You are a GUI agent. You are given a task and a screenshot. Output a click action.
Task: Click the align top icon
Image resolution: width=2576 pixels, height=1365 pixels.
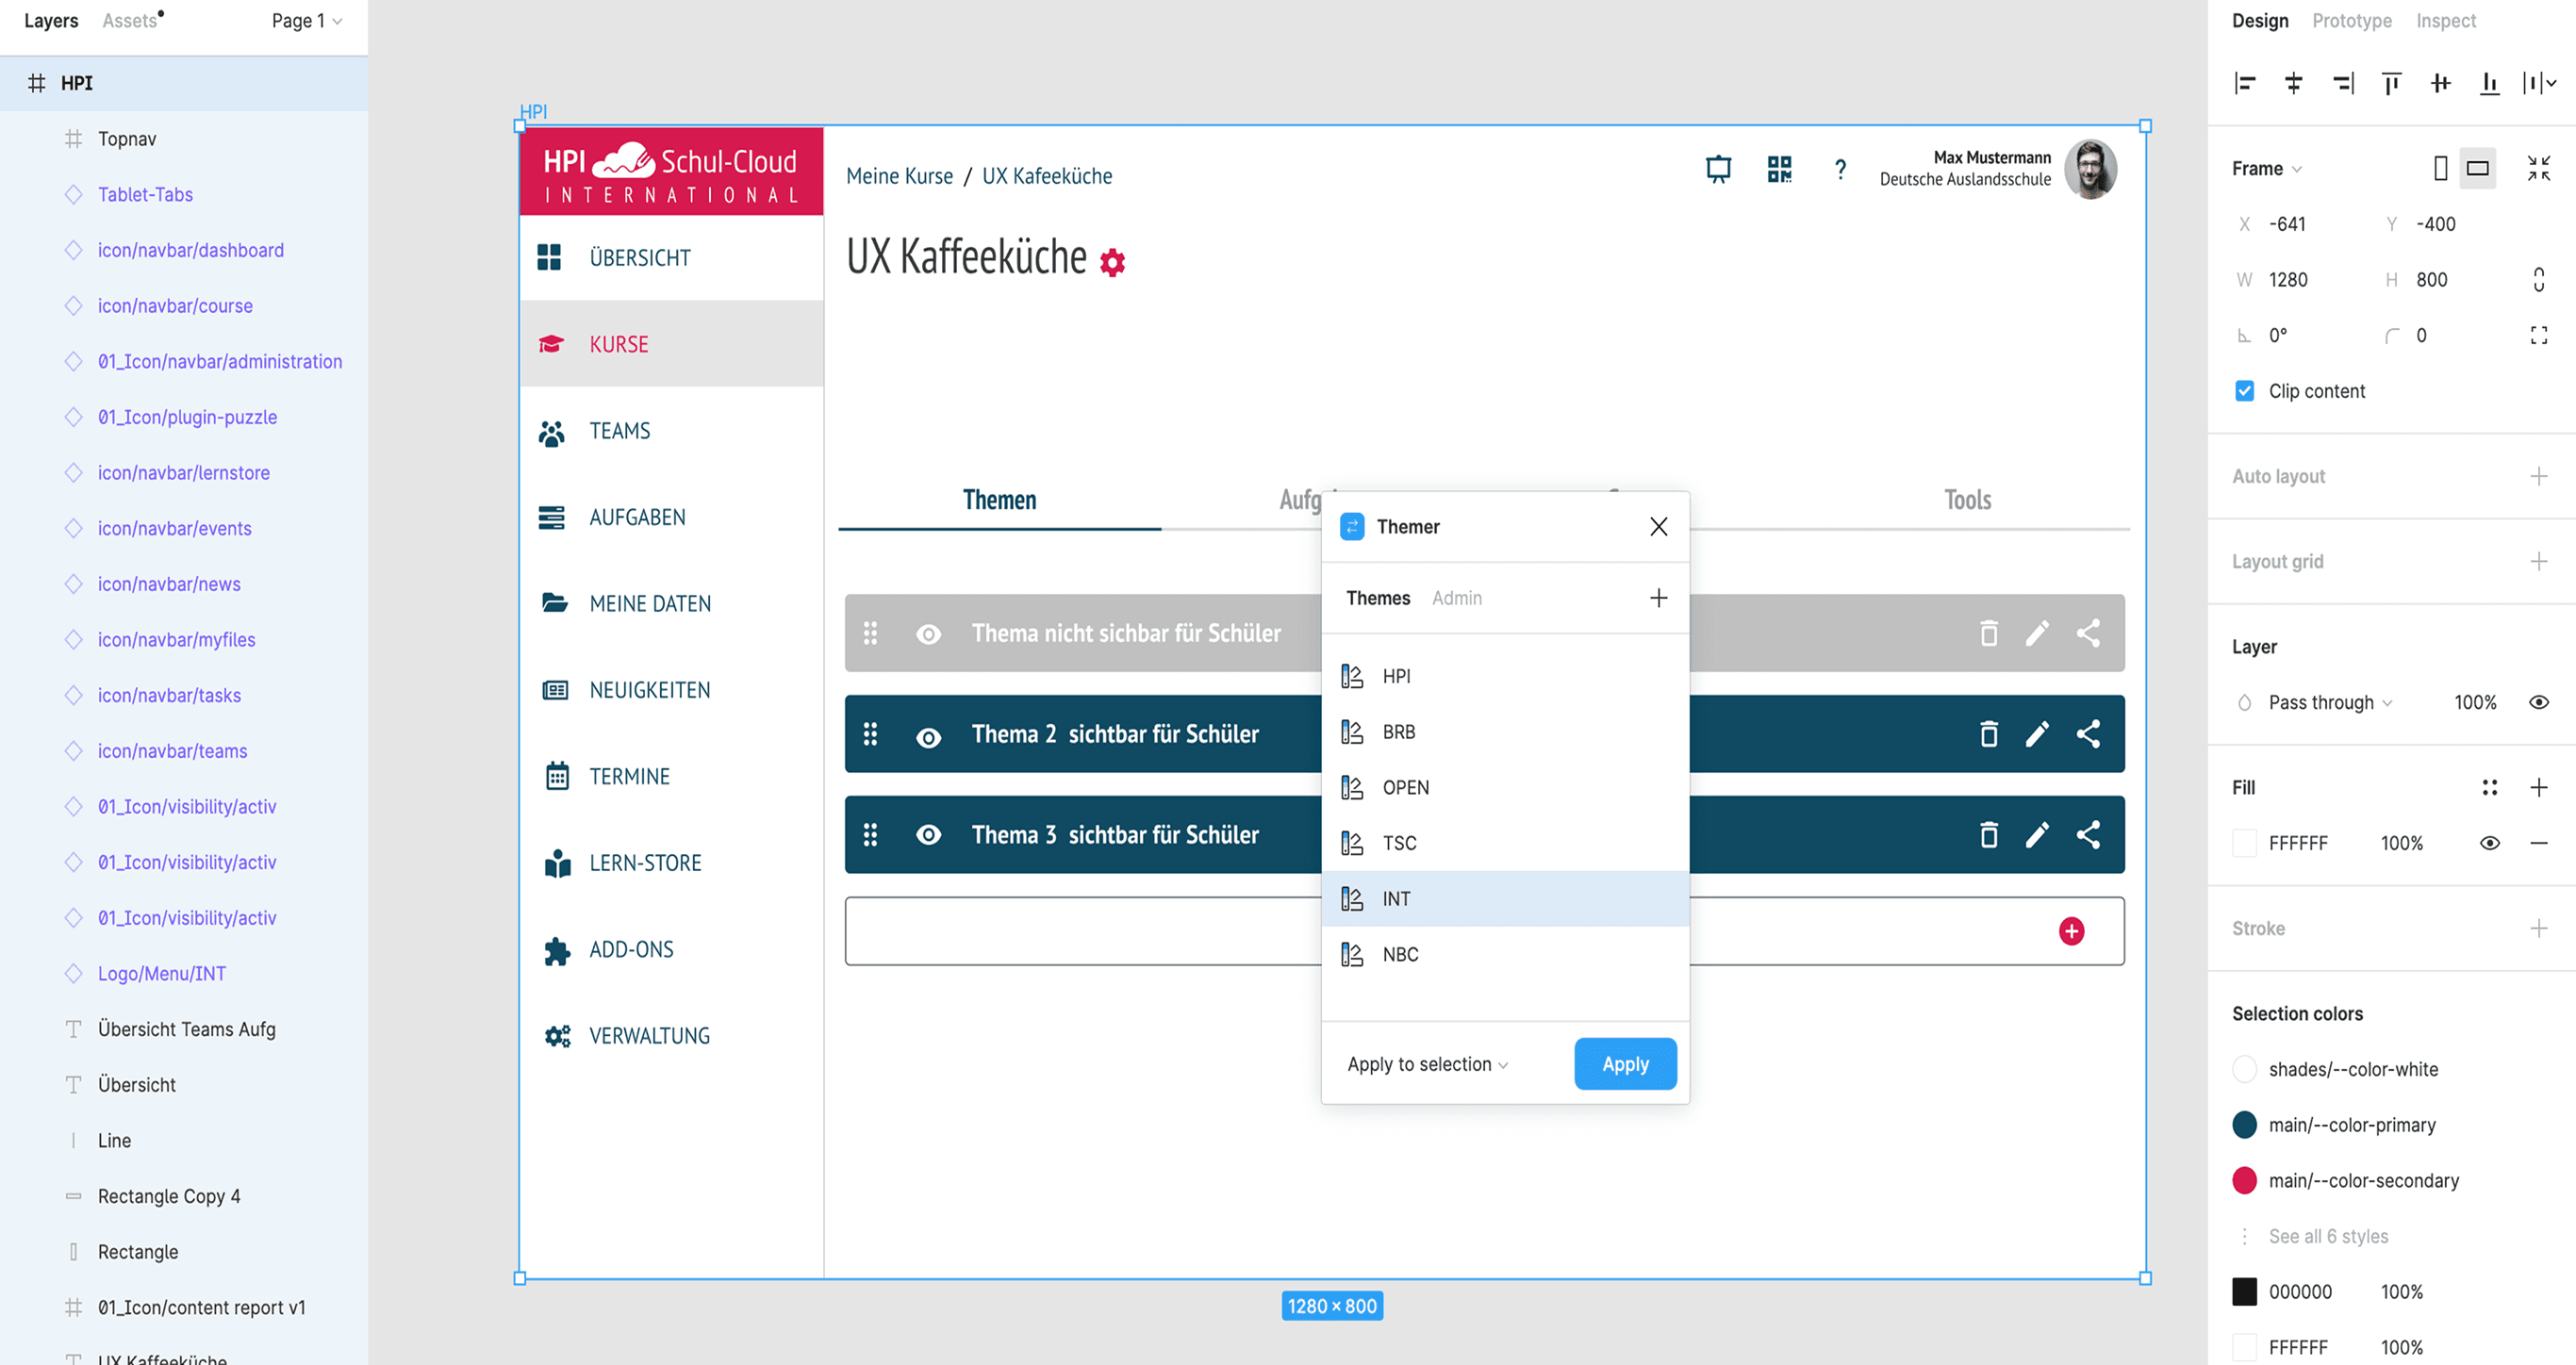(2391, 84)
